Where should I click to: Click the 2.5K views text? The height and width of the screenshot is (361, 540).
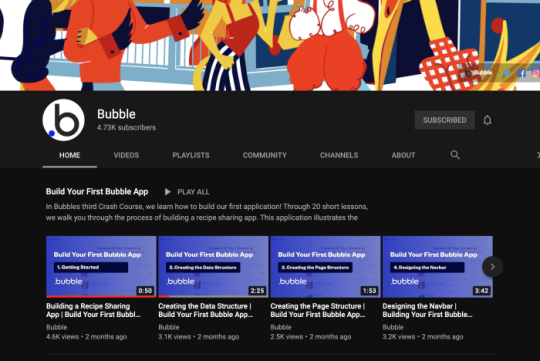287,337
